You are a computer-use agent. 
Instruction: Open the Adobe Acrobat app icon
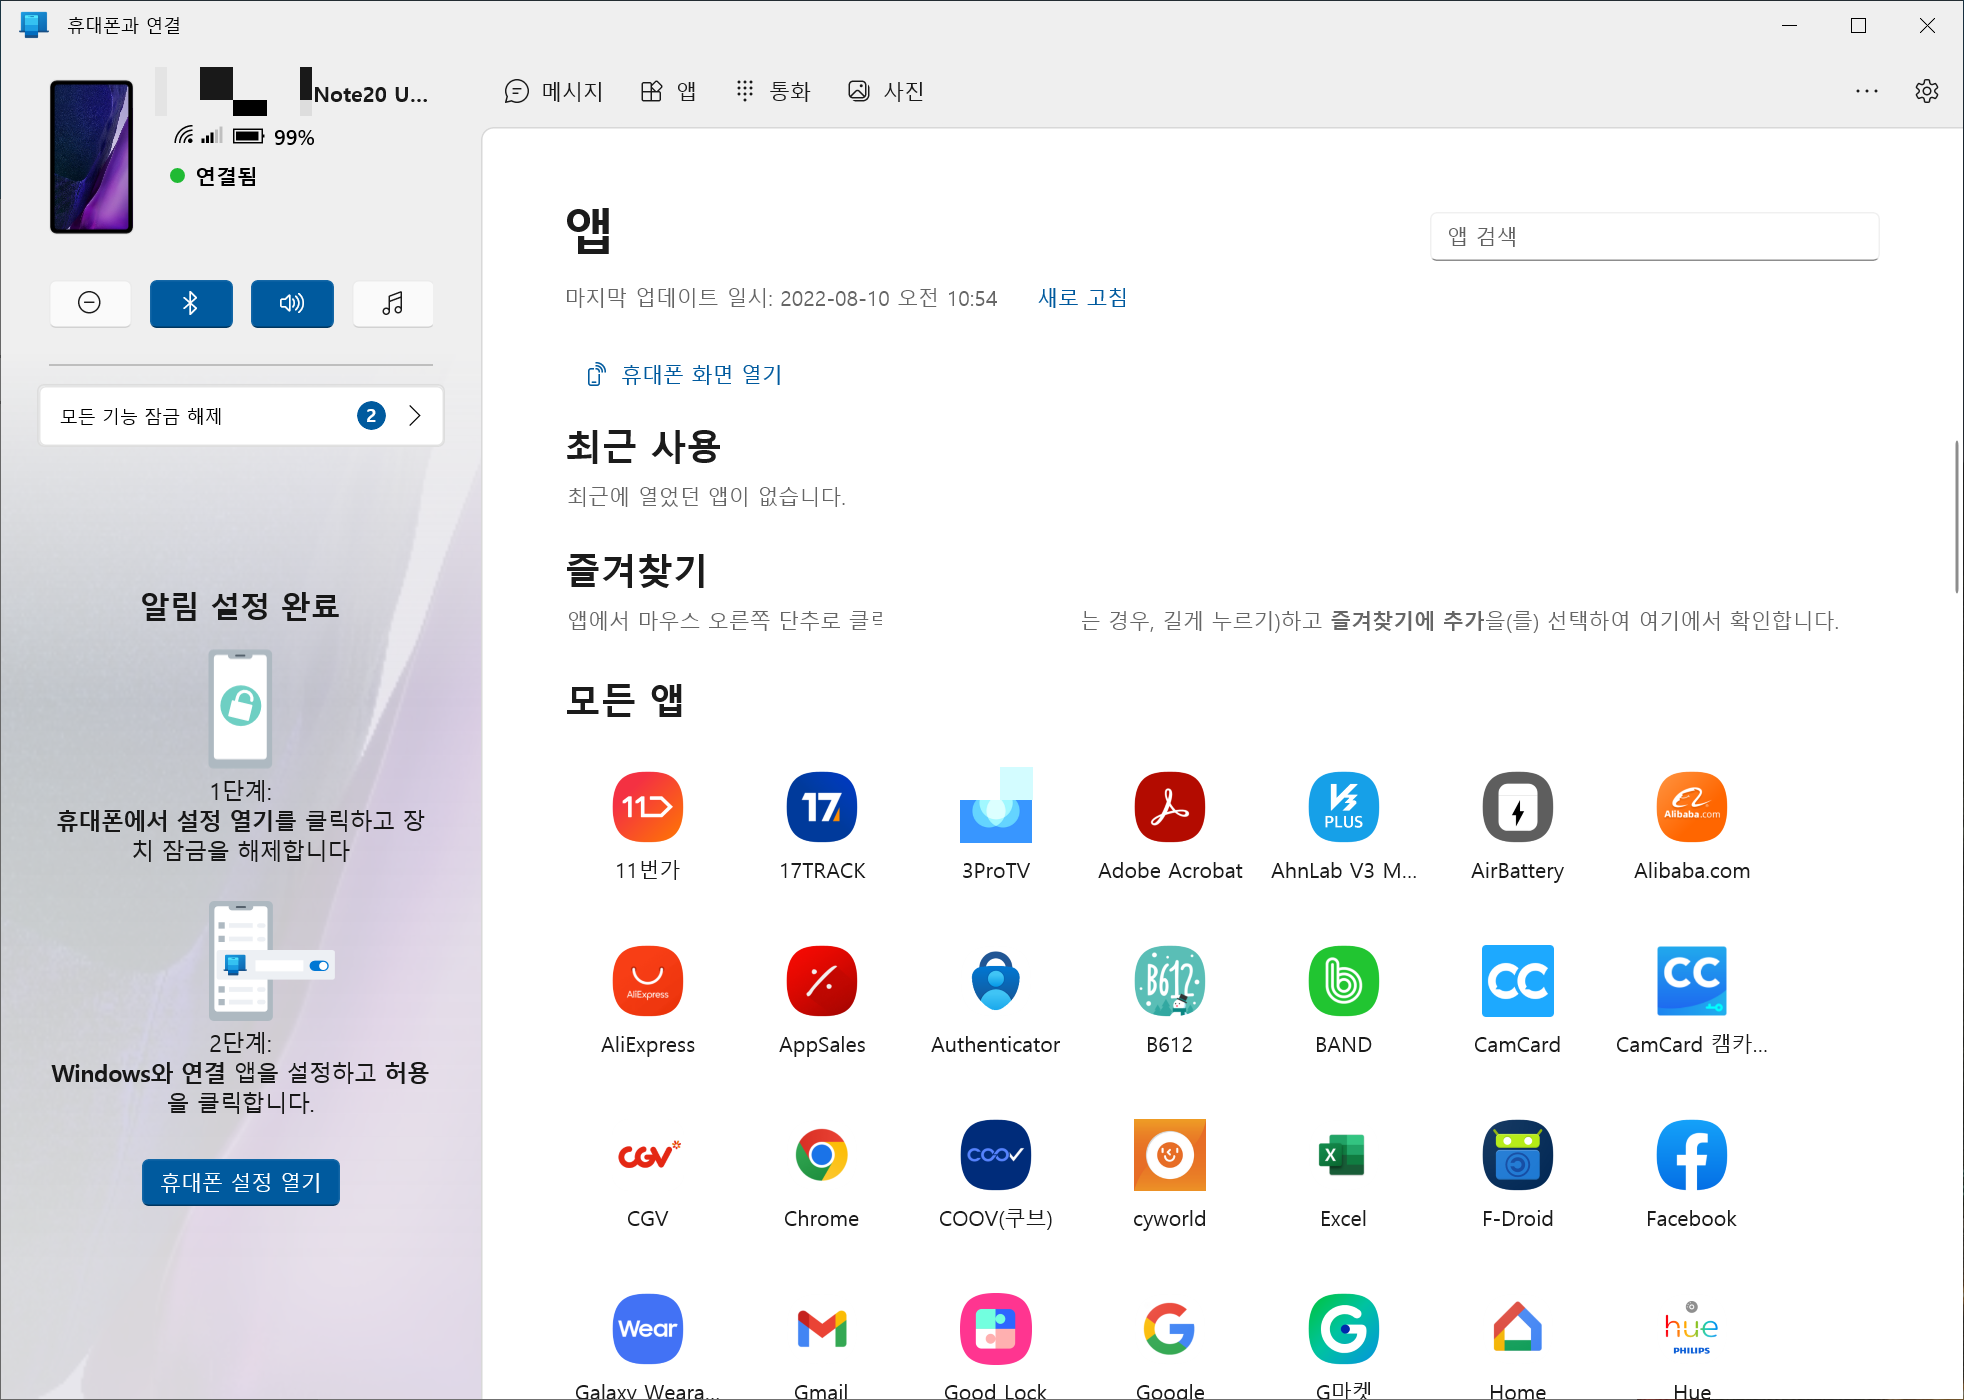[1169, 807]
